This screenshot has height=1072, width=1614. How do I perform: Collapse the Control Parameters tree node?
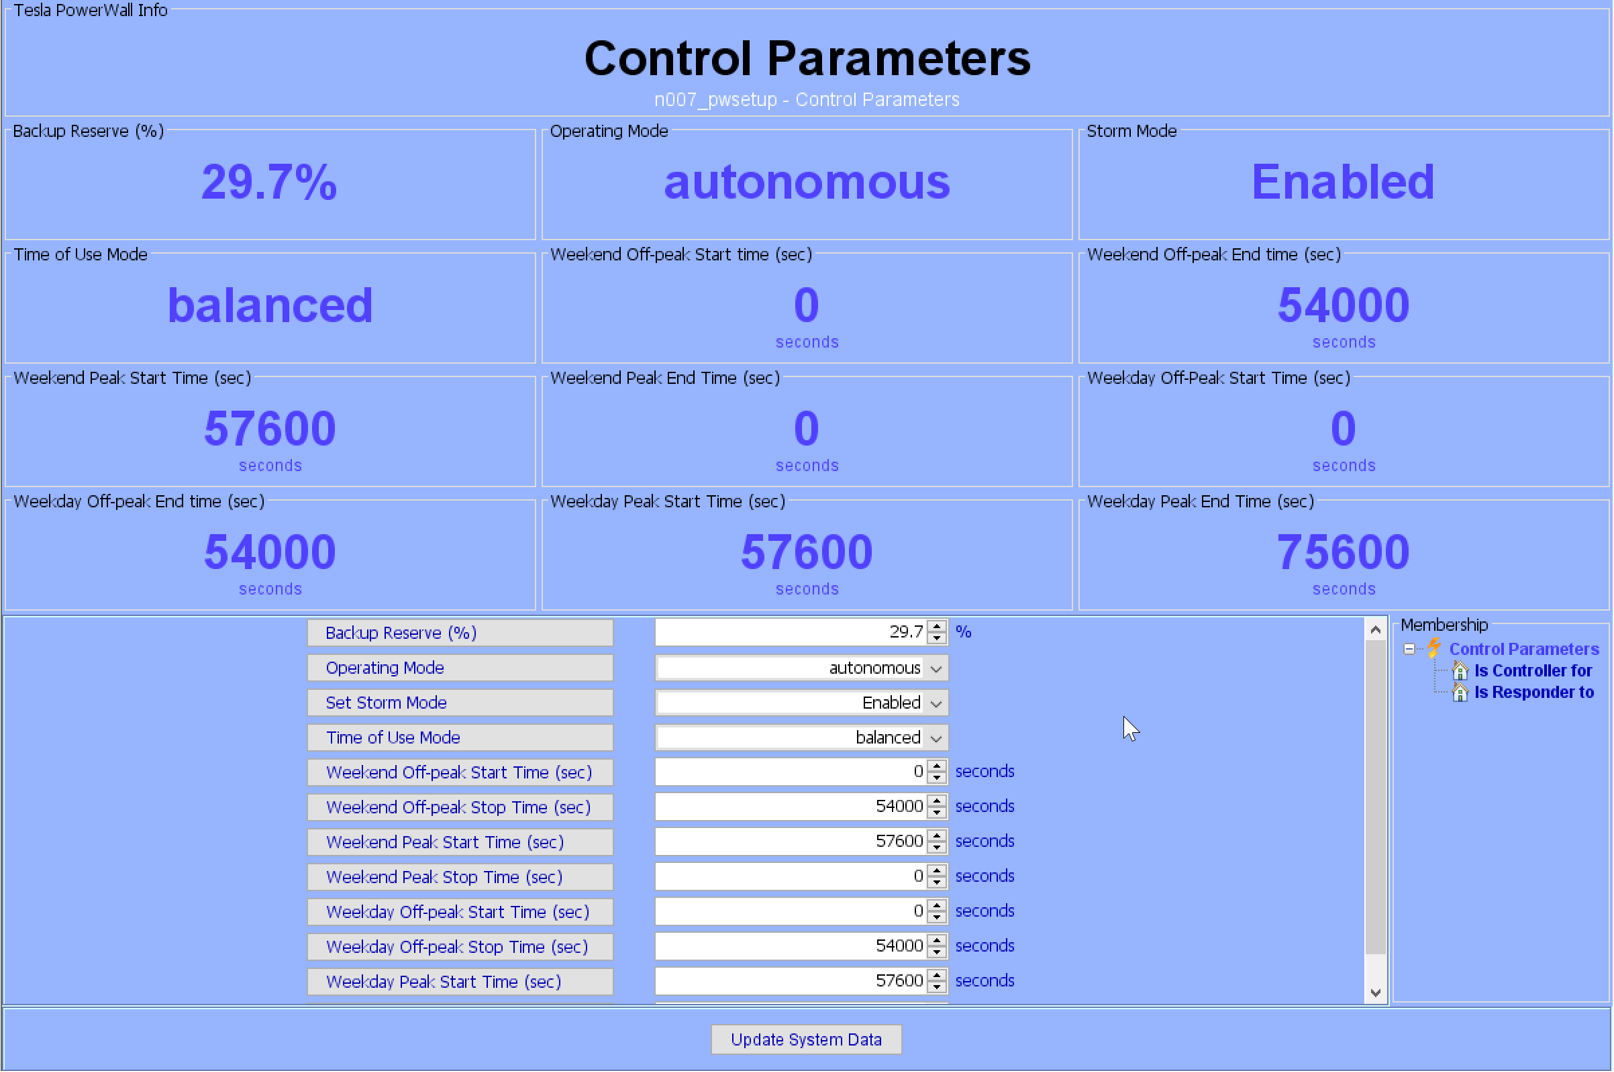[x=1409, y=649]
